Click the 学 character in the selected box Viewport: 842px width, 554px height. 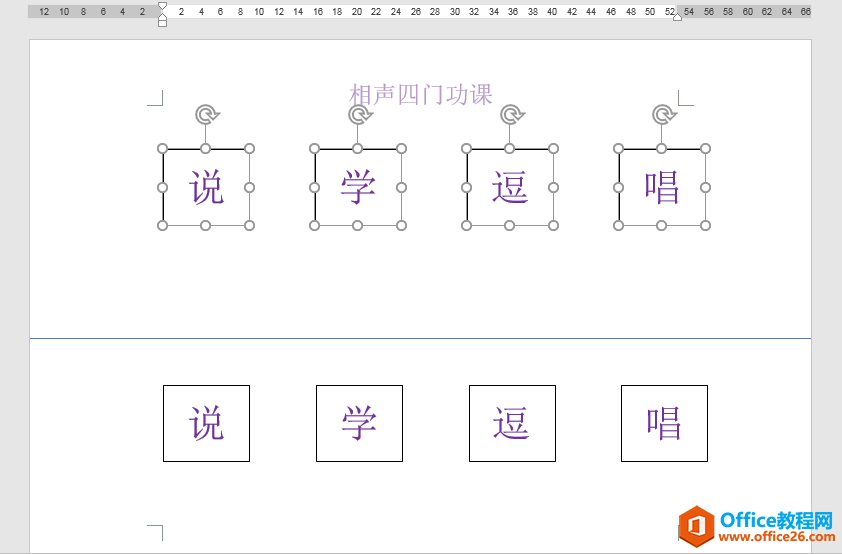pyautogui.click(x=358, y=187)
